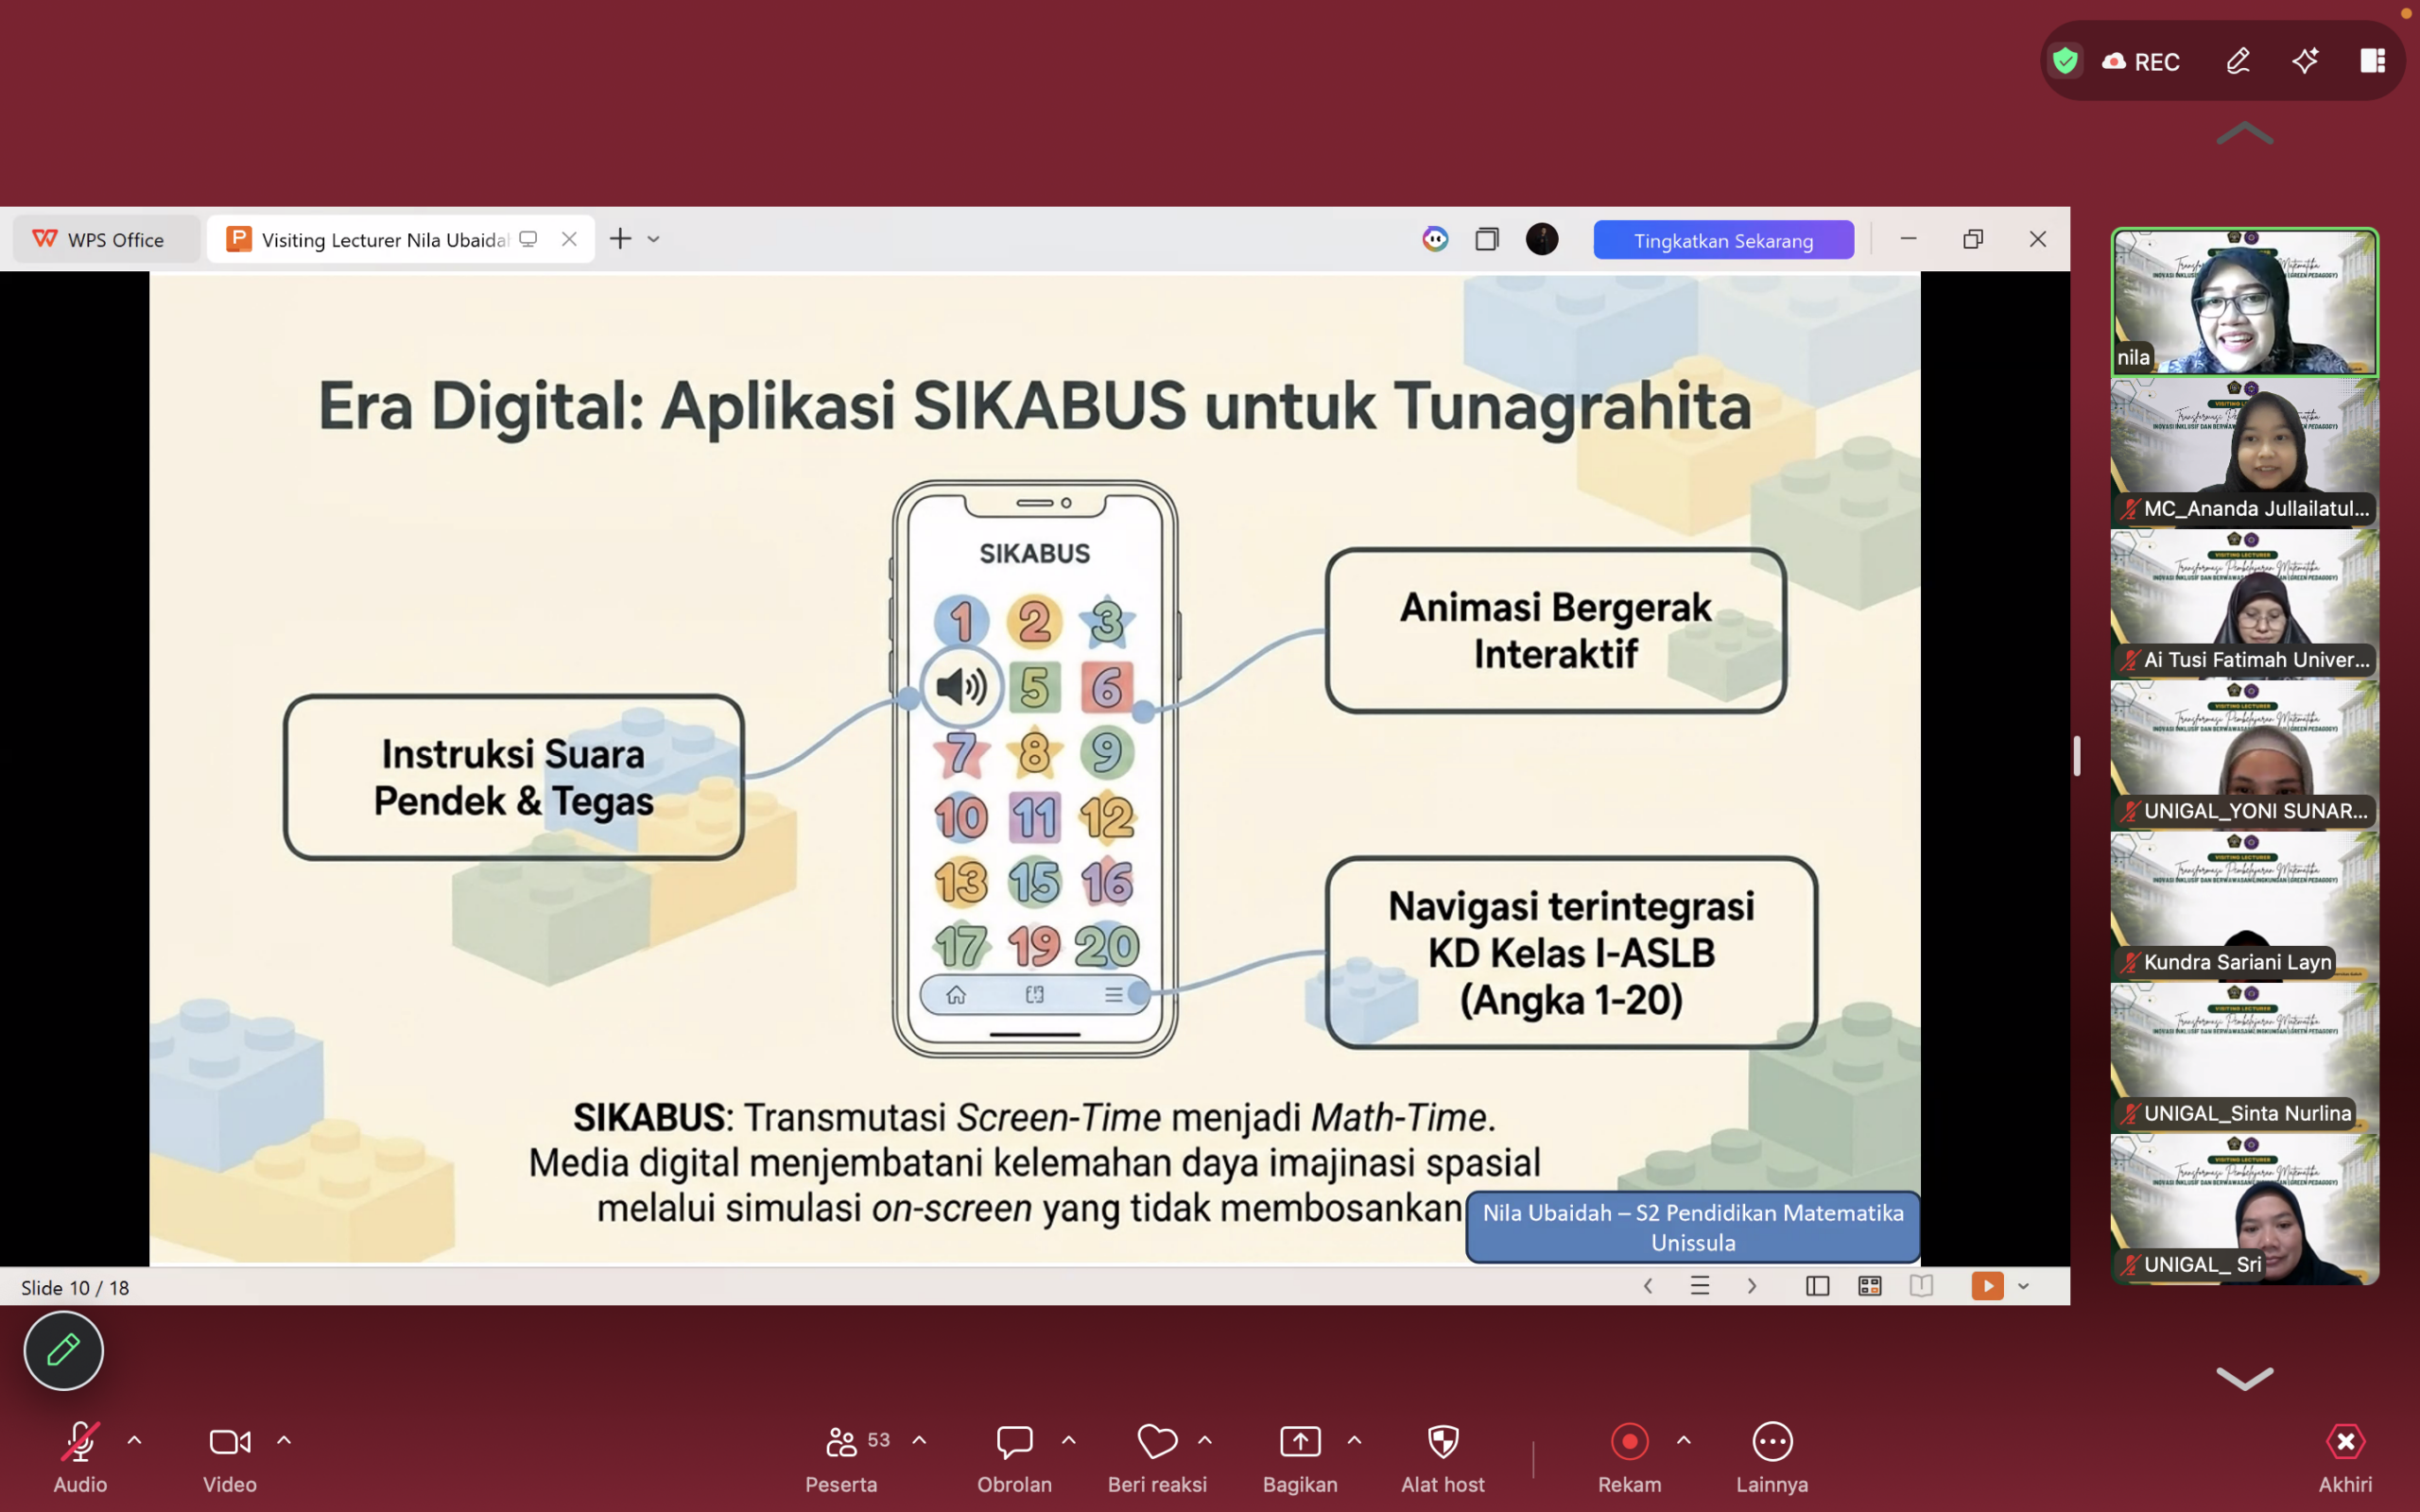Click Rekam record button

[x=1629, y=1456]
